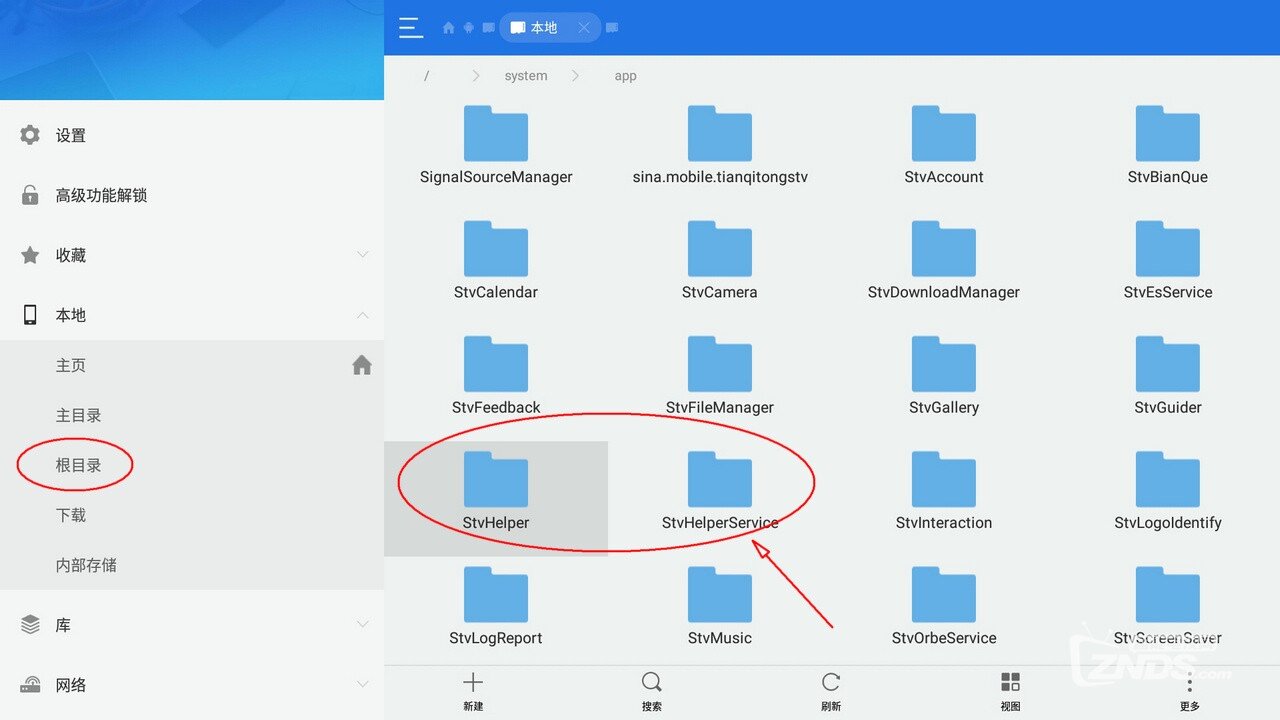
Task: Close the 本地 tab
Action: (583, 28)
